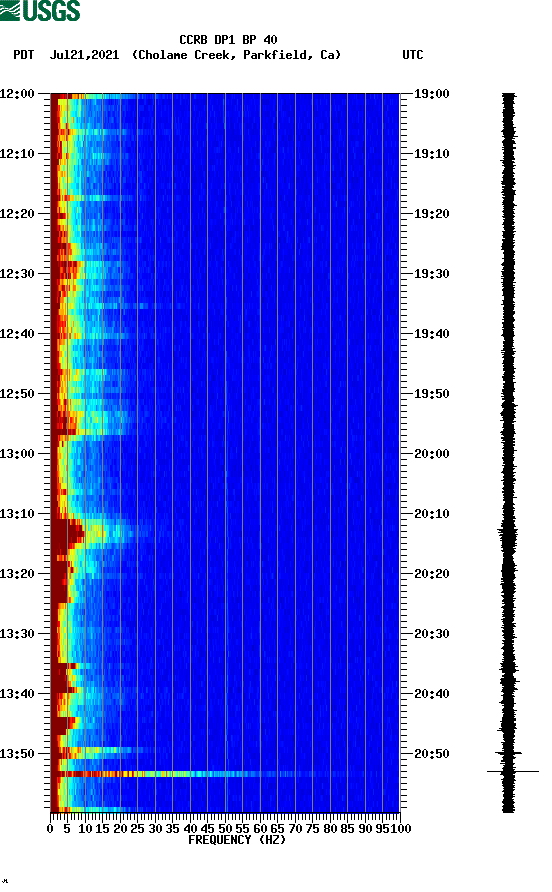Screen dimensions: 552x892
Task: Click the 'UTC' timezone label
Action: click(413, 55)
